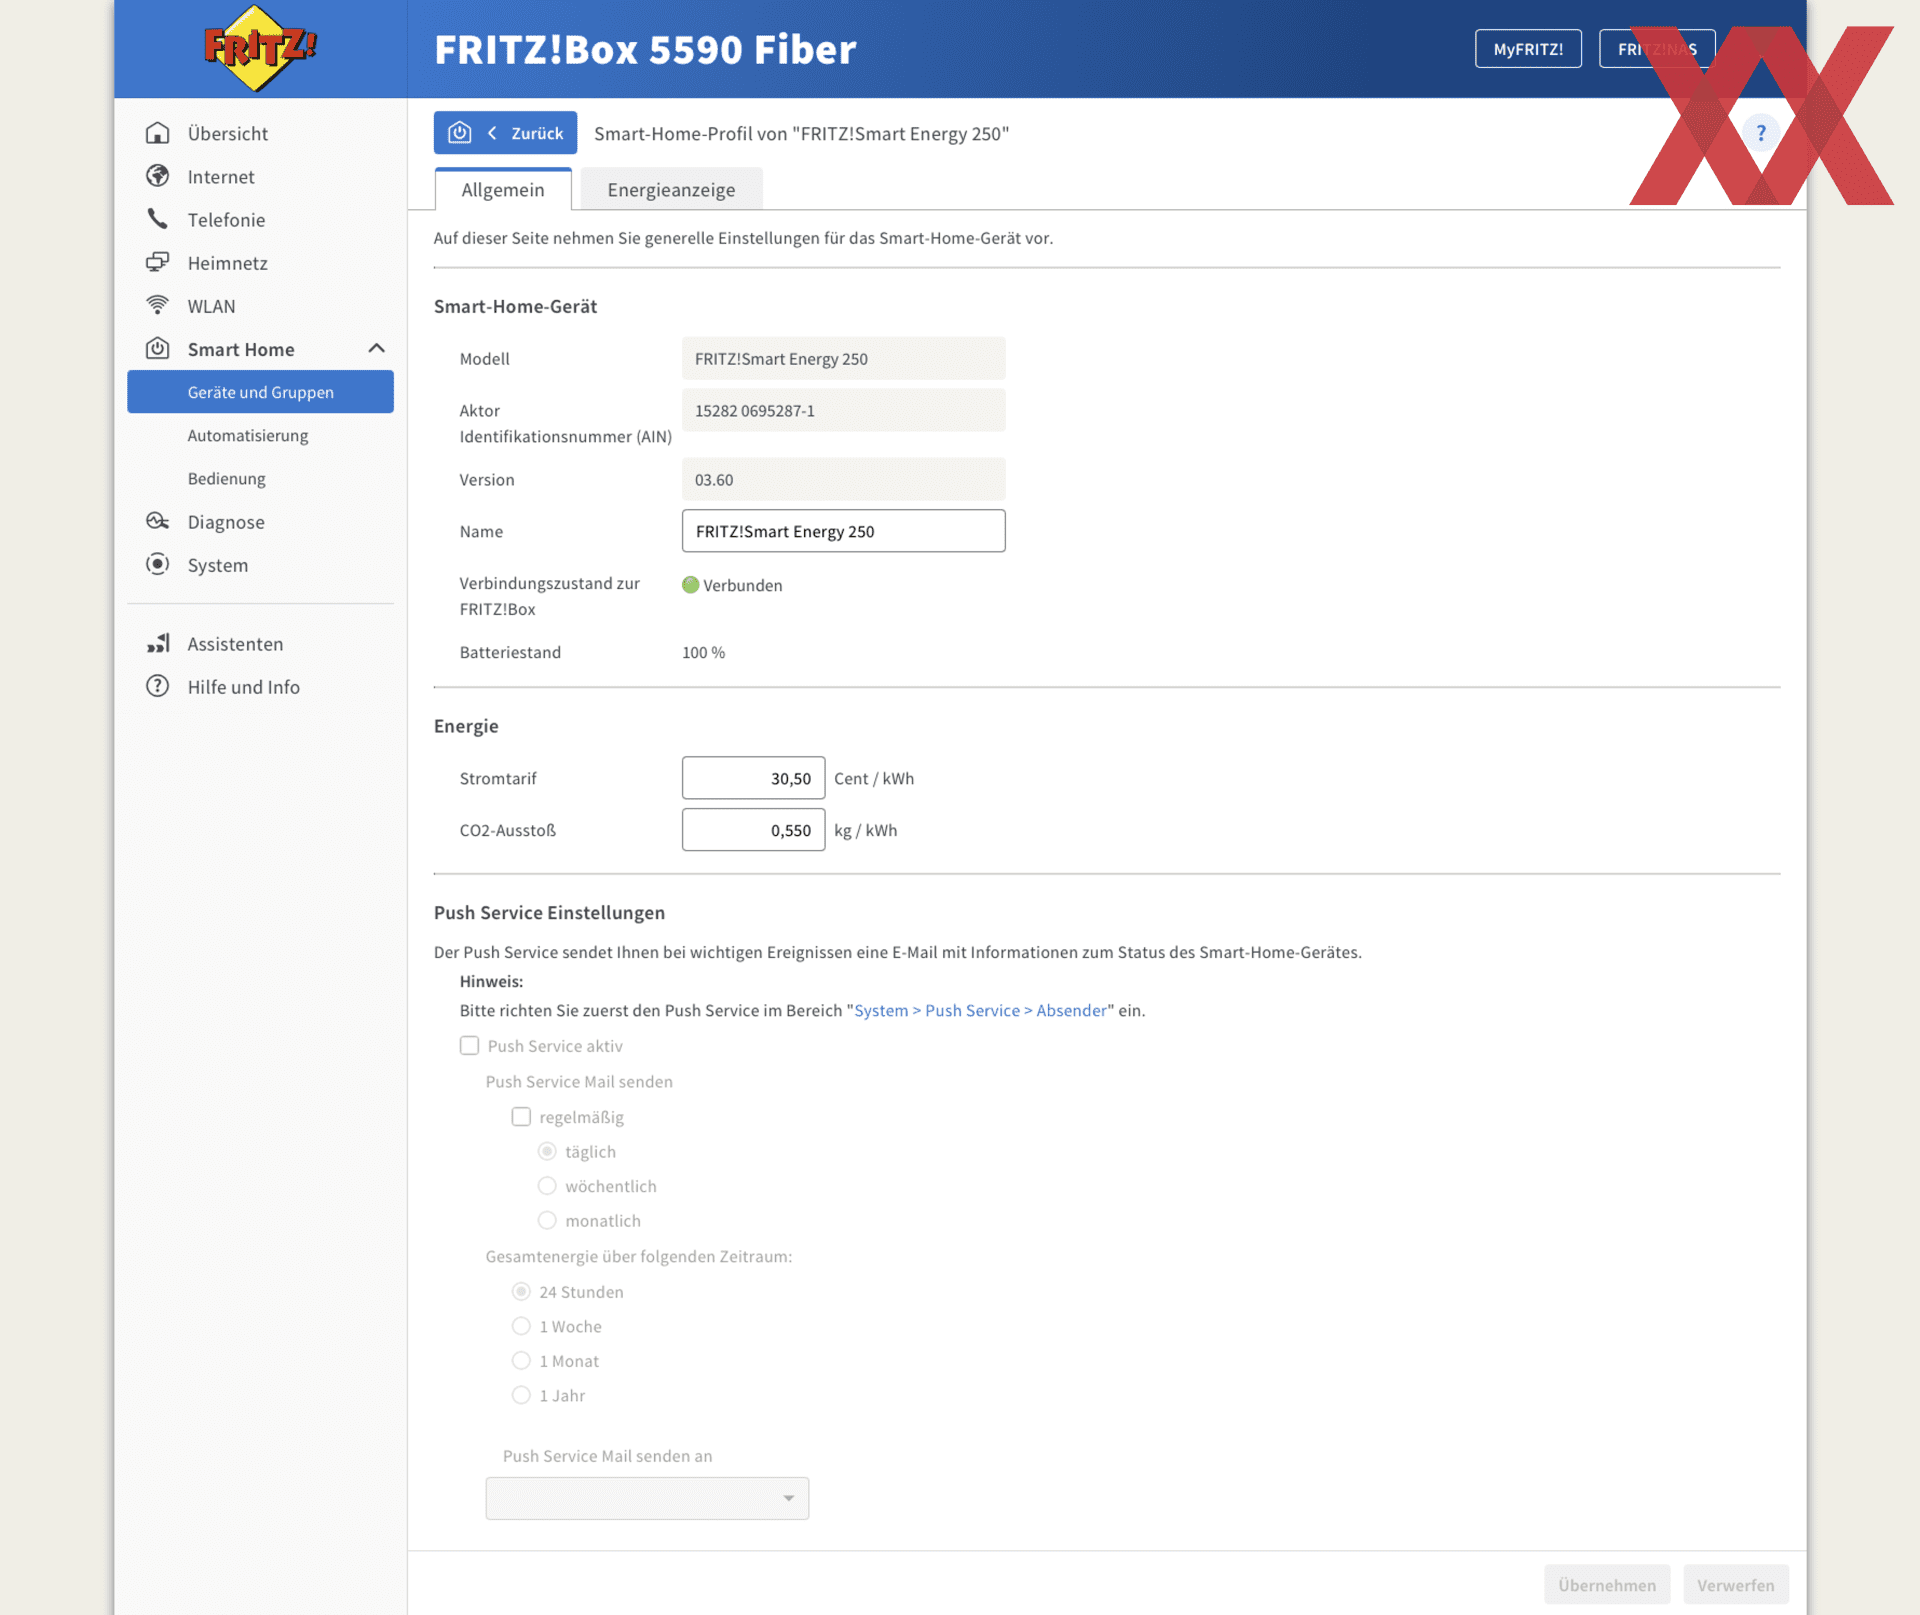The height and width of the screenshot is (1615, 1920).
Task: Click the WLAN wifi icon
Action: tap(157, 305)
